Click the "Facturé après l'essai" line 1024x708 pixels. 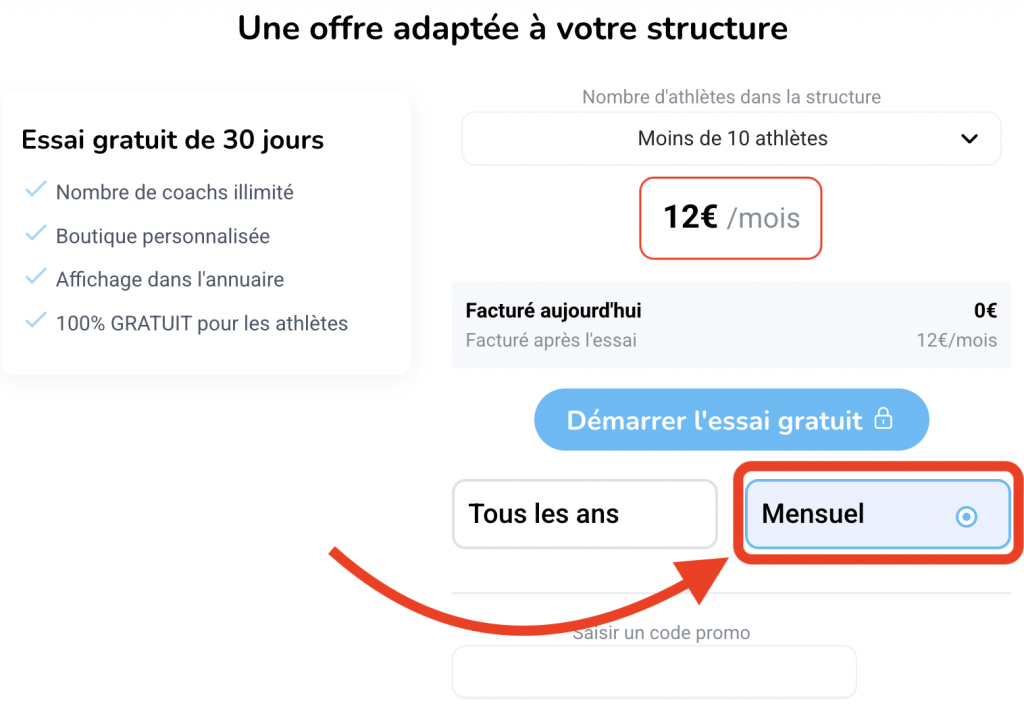tap(551, 340)
